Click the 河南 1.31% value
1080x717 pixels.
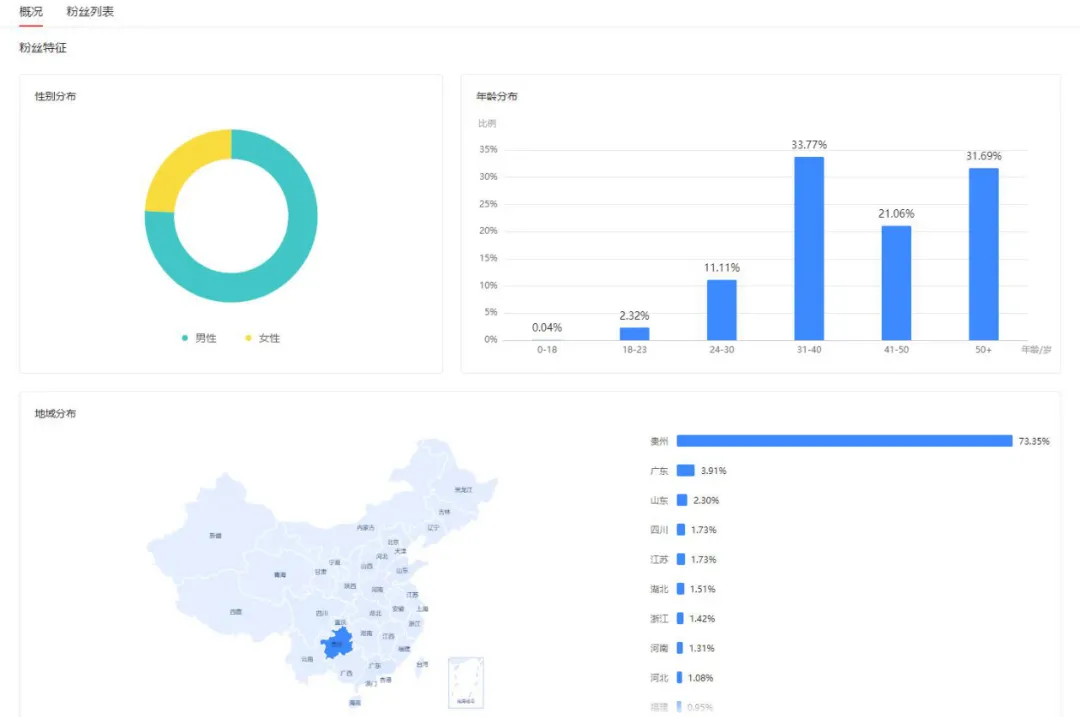[702, 648]
